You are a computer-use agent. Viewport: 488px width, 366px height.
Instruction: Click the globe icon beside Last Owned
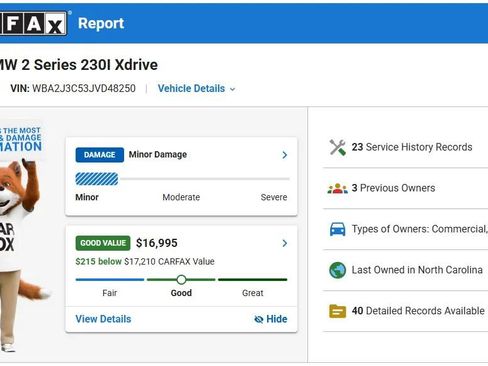tap(337, 270)
